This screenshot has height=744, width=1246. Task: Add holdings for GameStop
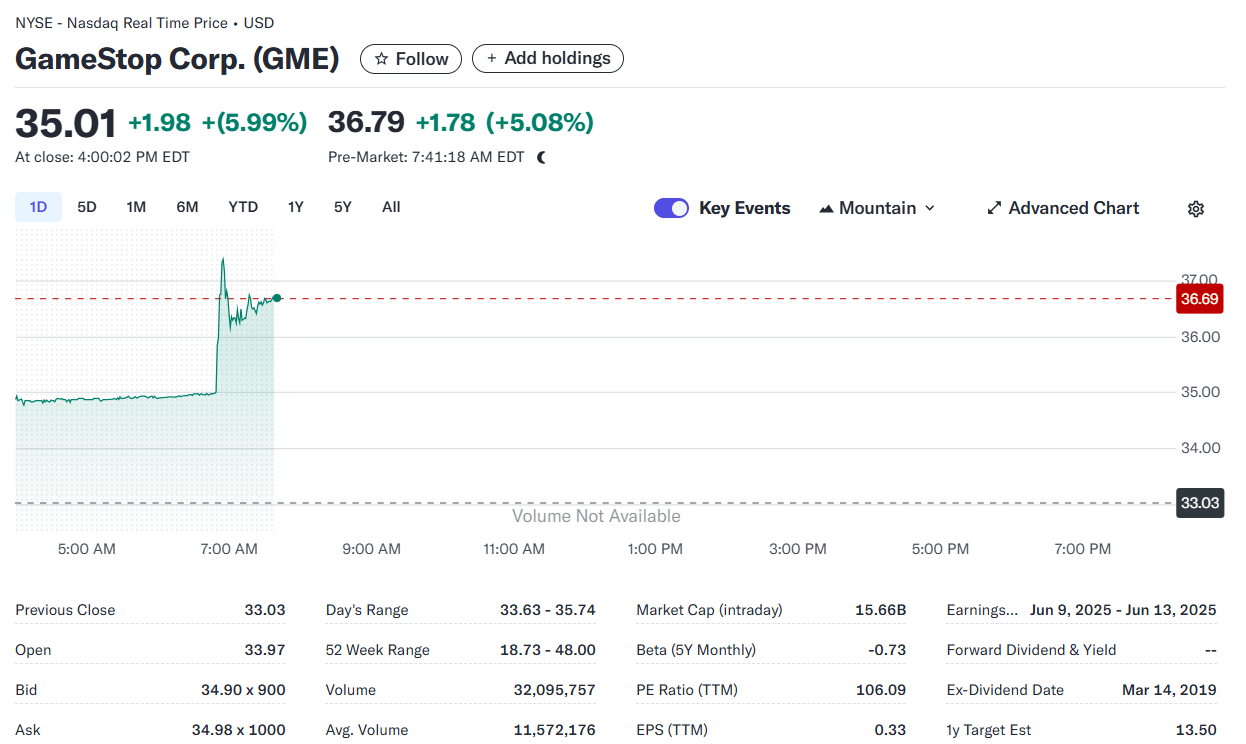click(x=548, y=59)
